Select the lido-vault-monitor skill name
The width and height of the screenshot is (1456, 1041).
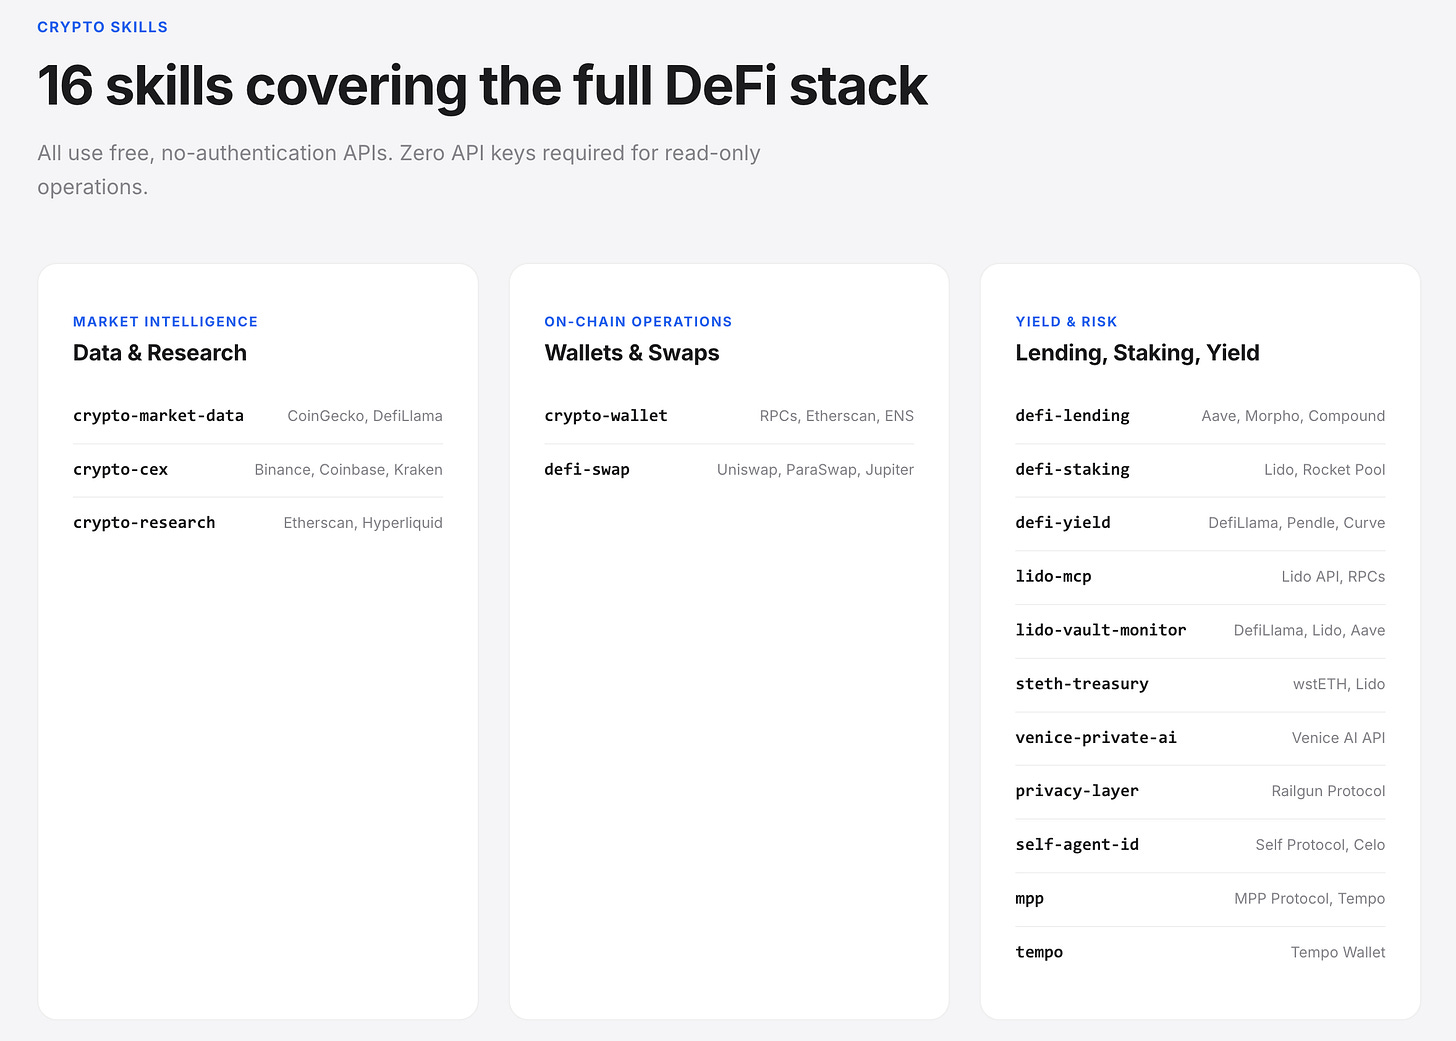pyautogui.click(x=1101, y=630)
